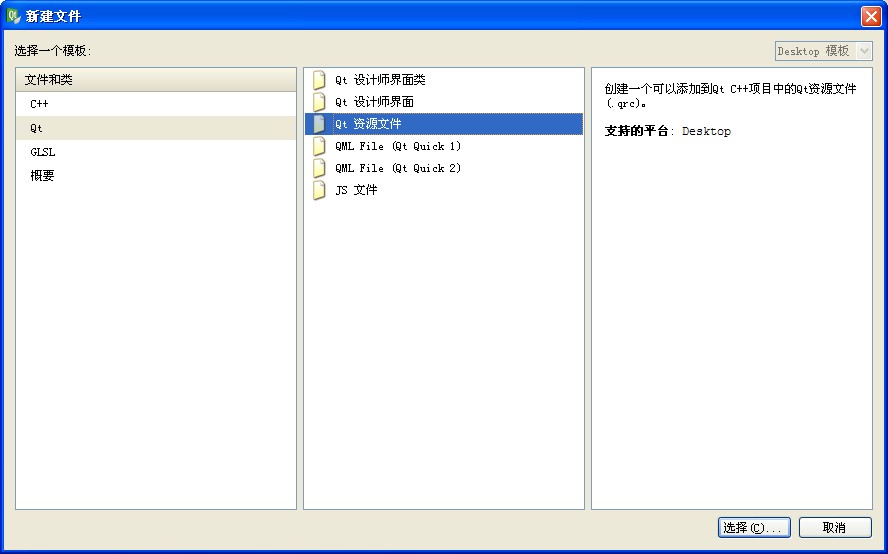Click the 取消 button
The width and height of the screenshot is (888, 554).
[x=835, y=528]
